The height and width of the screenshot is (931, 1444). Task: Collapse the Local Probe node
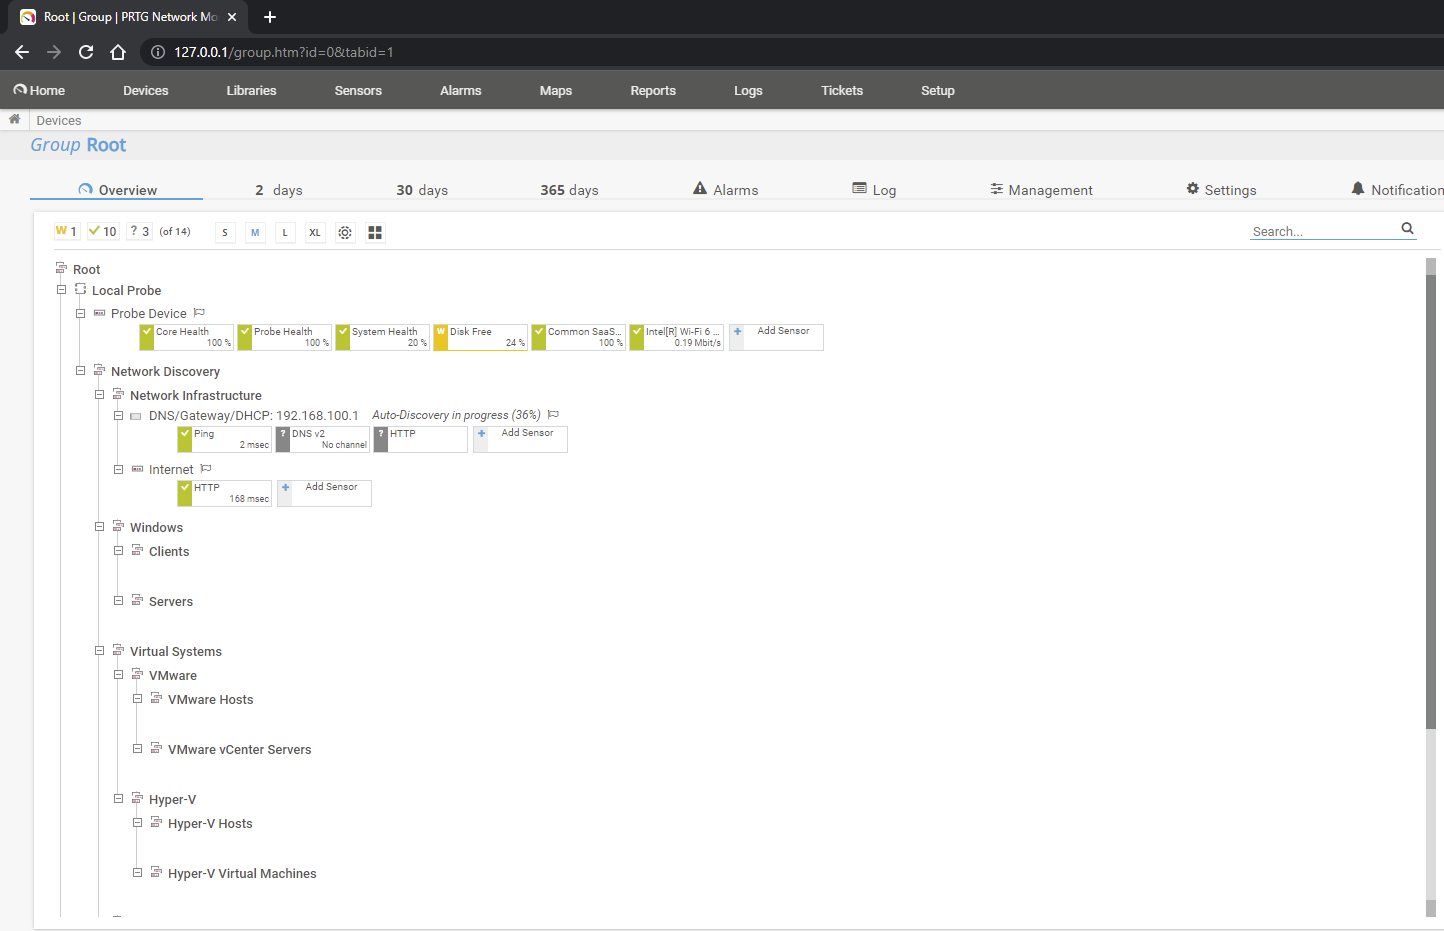61,289
